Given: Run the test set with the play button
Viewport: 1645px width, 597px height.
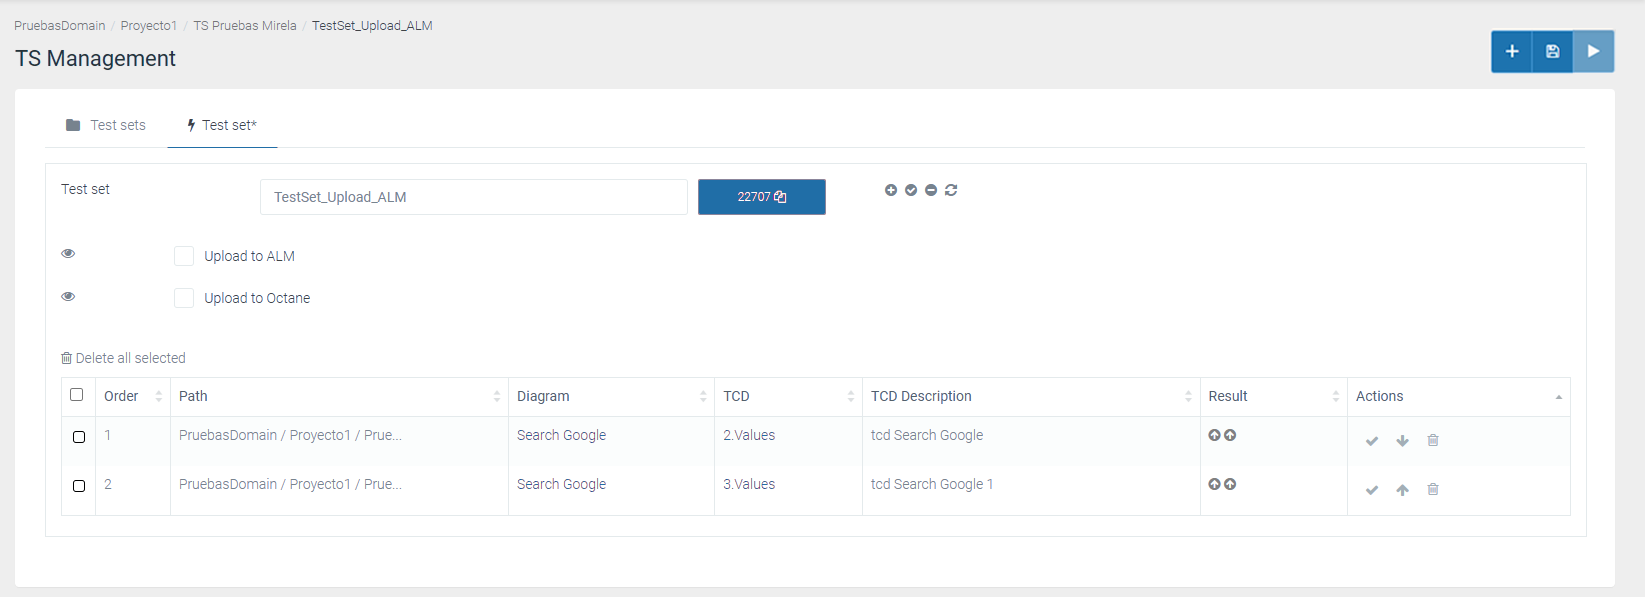Looking at the screenshot, I should (x=1593, y=51).
